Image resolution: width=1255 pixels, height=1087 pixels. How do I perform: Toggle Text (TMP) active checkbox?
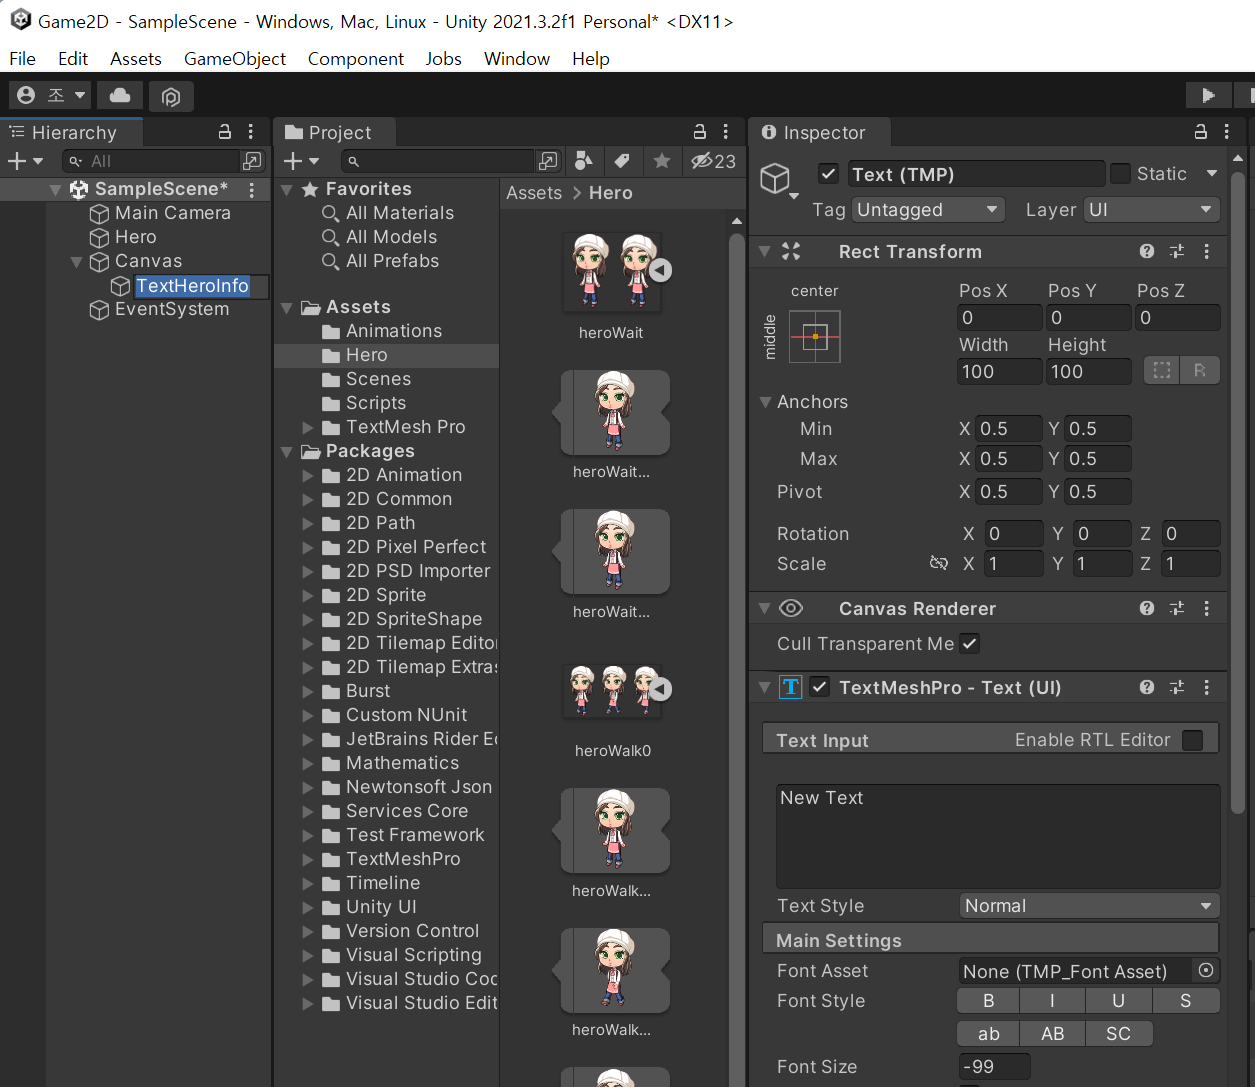828,174
